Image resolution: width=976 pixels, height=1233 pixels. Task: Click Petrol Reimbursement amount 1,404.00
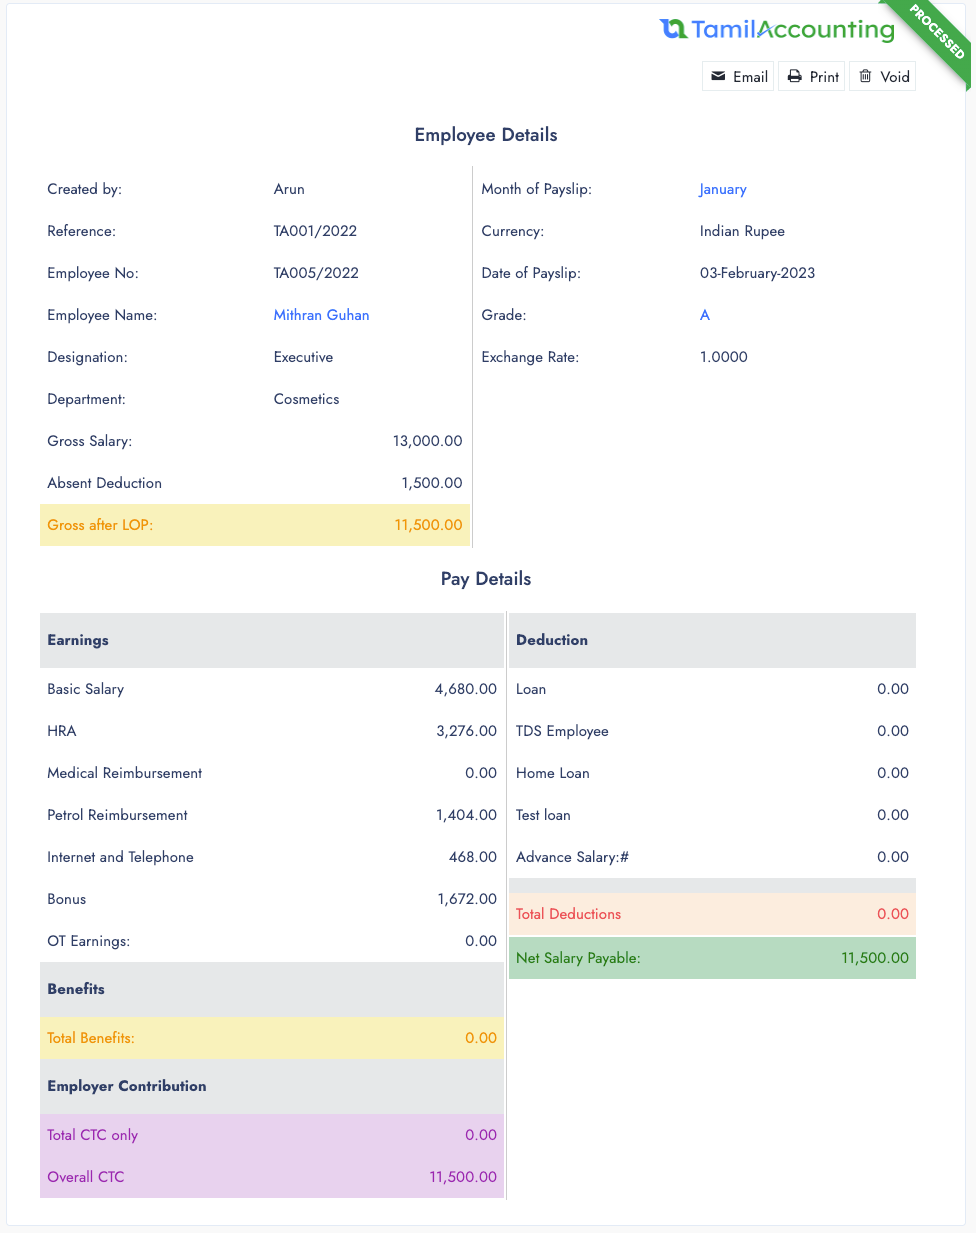tap(466, 815)
